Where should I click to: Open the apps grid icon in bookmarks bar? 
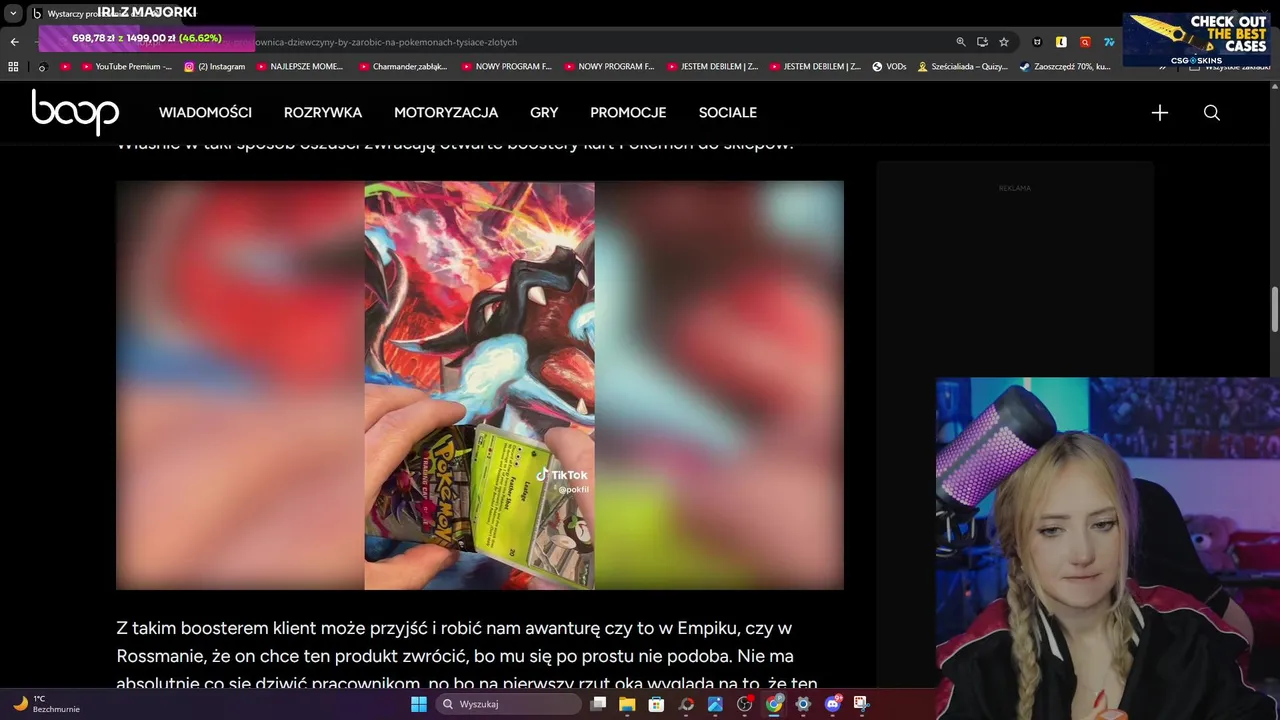tap(13, 67)
